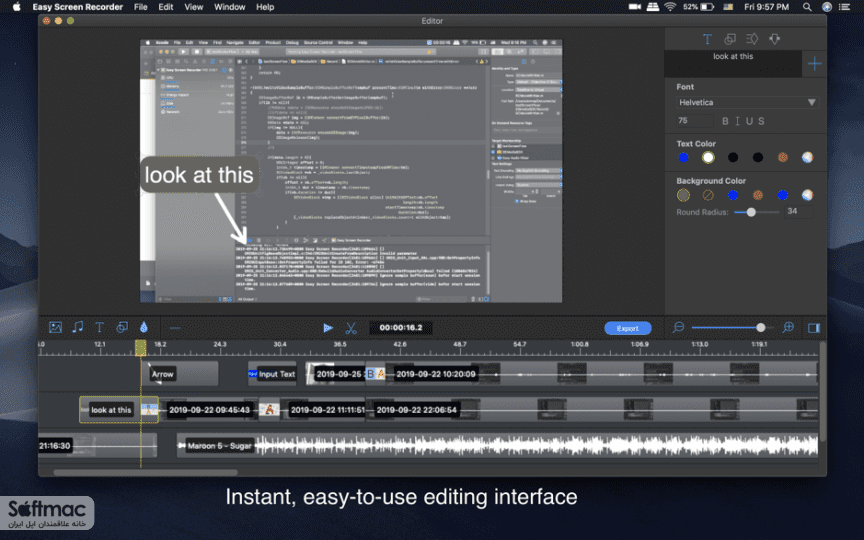Select the no-background color option
This screenshot has height=540, width=864.
tap(708, 195)
